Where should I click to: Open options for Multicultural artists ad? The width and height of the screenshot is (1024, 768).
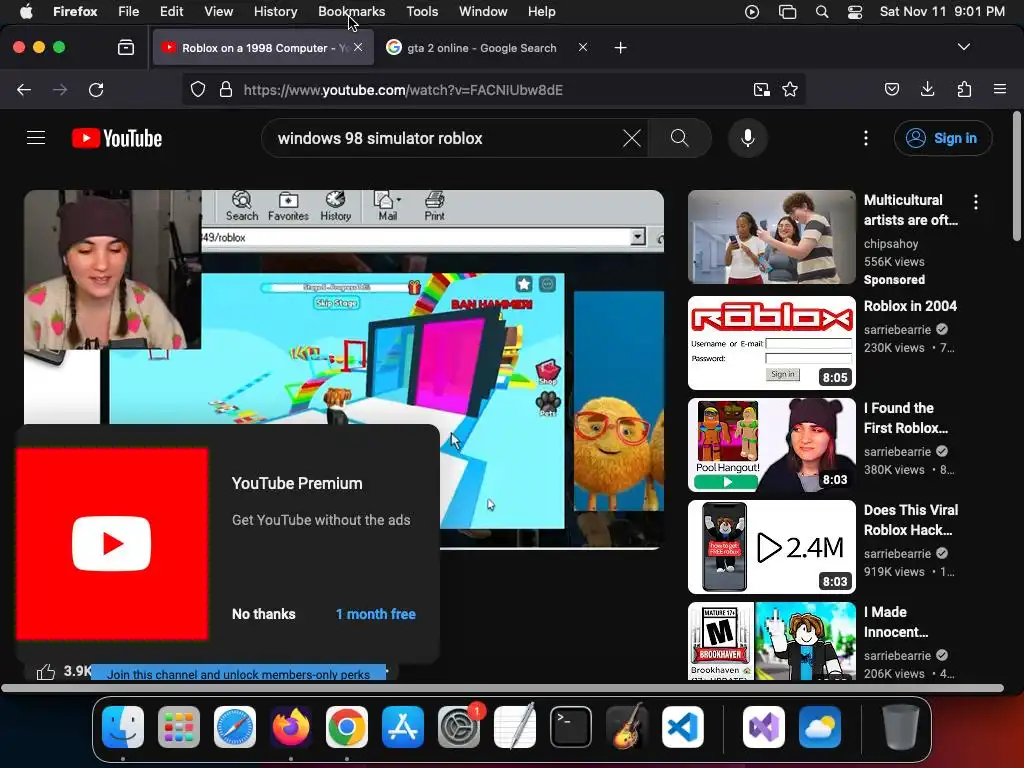[976, 202]
